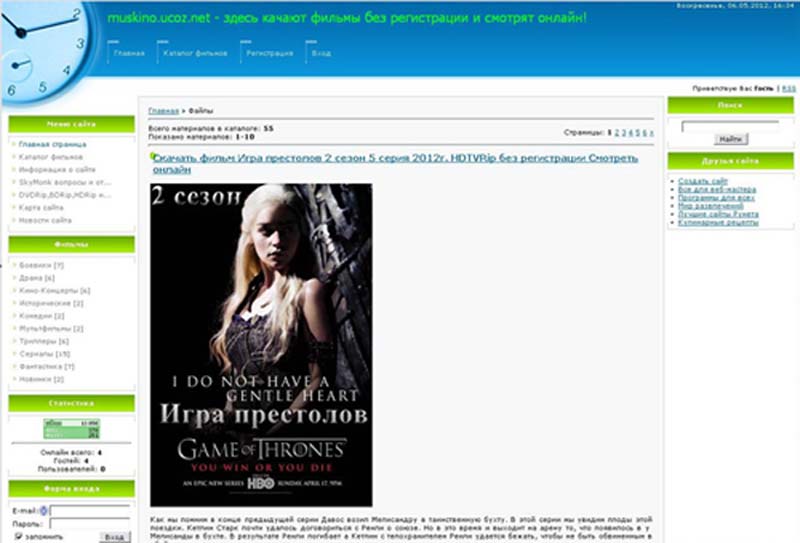
Task: Select the Комедии [2] category
Action: pos(41,316)
